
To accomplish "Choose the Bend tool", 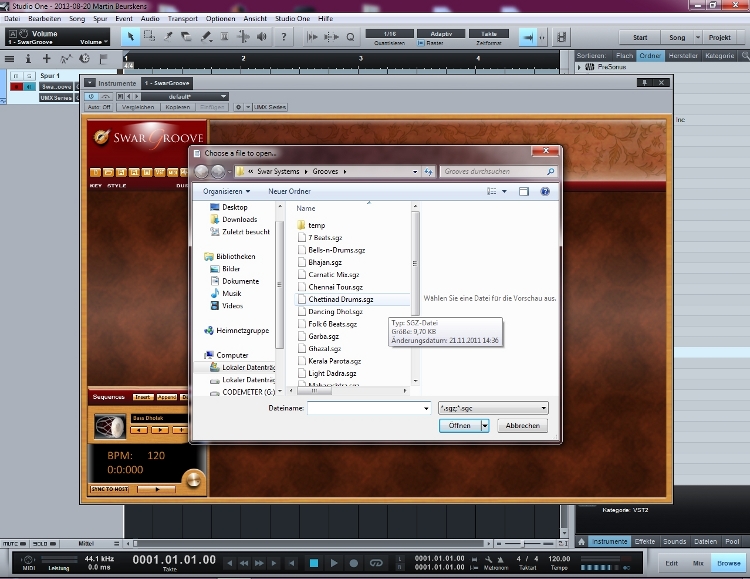I will click(x=243, y=37).
